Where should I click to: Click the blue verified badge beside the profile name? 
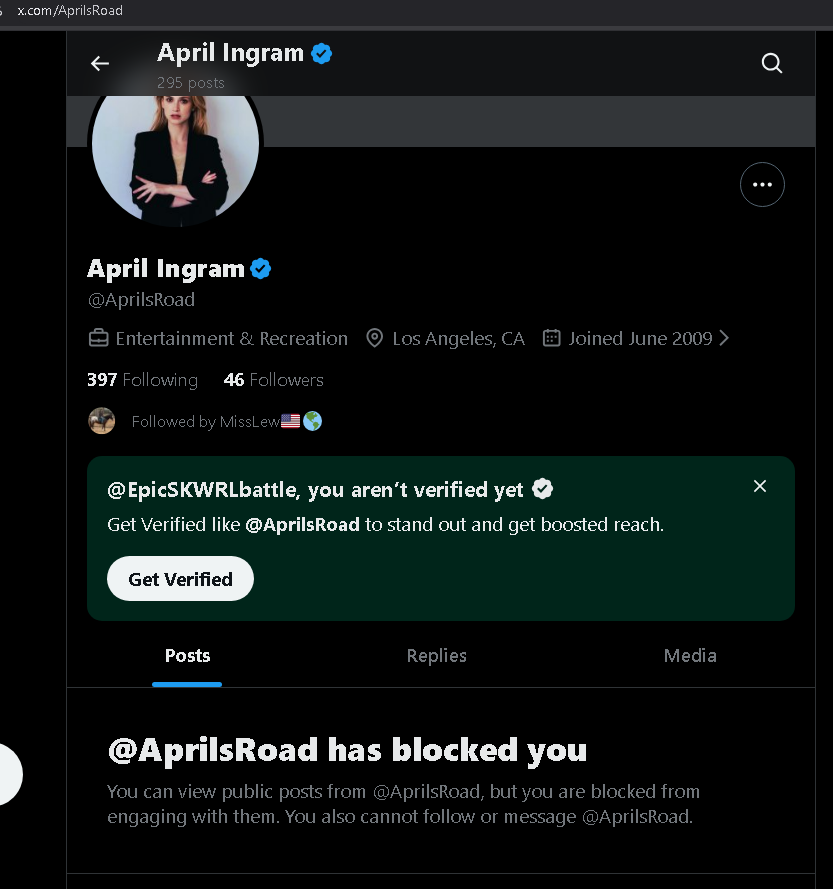(x=261, y=269)
